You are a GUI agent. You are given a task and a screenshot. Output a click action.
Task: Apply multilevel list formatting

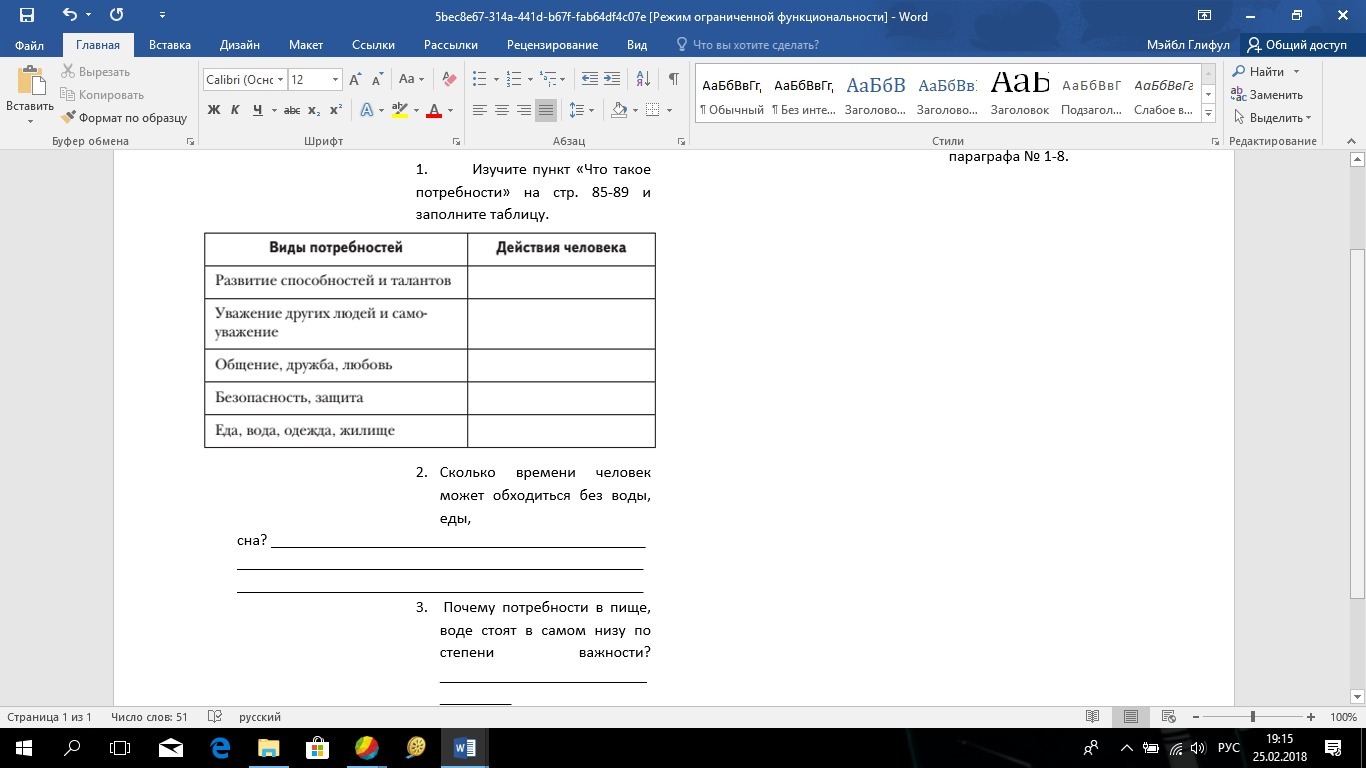click(548, 79)
